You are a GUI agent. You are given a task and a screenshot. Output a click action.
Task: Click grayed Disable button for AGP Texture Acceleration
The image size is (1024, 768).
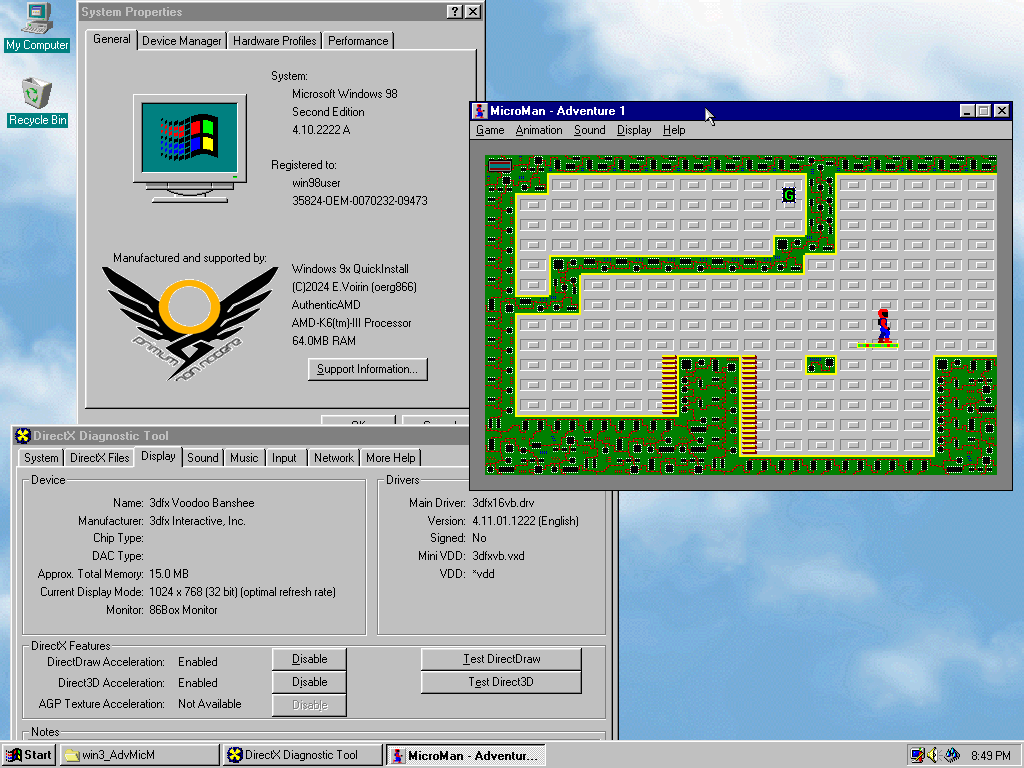tap(310, 705)
